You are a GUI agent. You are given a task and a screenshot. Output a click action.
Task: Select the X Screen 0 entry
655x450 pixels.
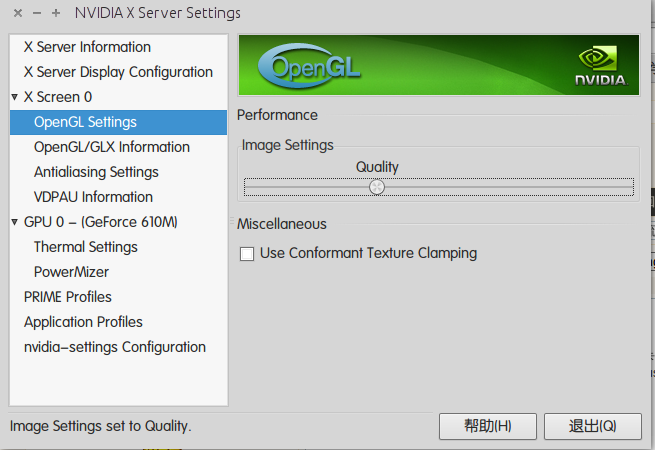58,97
